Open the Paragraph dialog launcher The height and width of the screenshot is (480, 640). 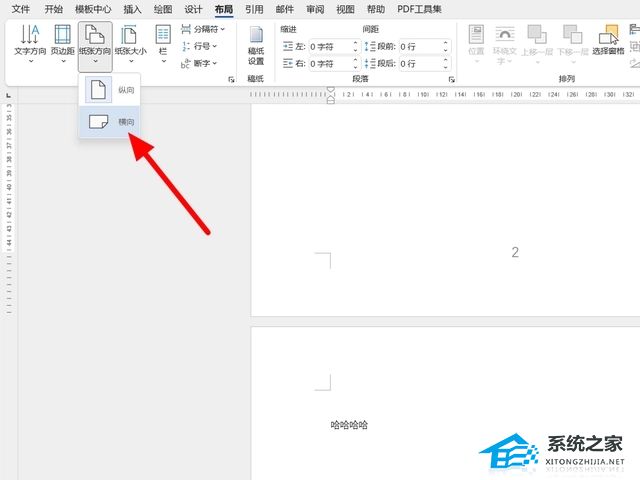[x=452, y=78]
